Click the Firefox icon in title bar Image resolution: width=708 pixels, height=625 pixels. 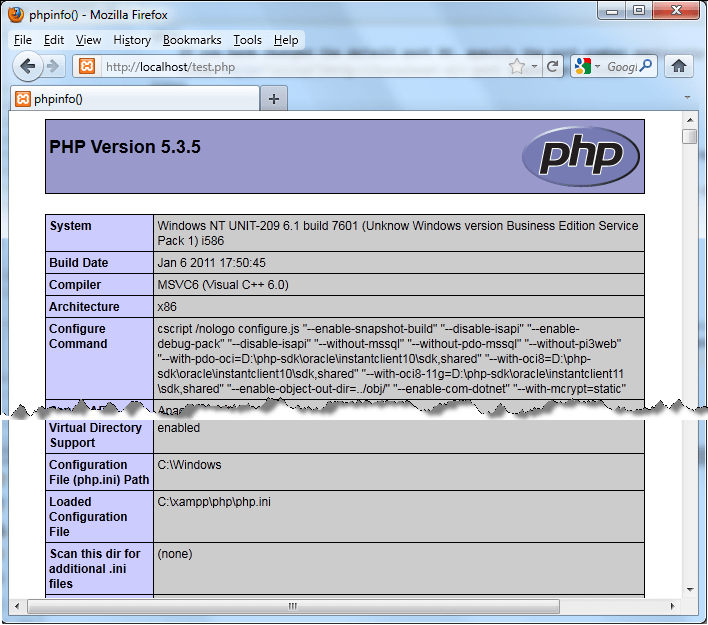[x=16, y=14]
